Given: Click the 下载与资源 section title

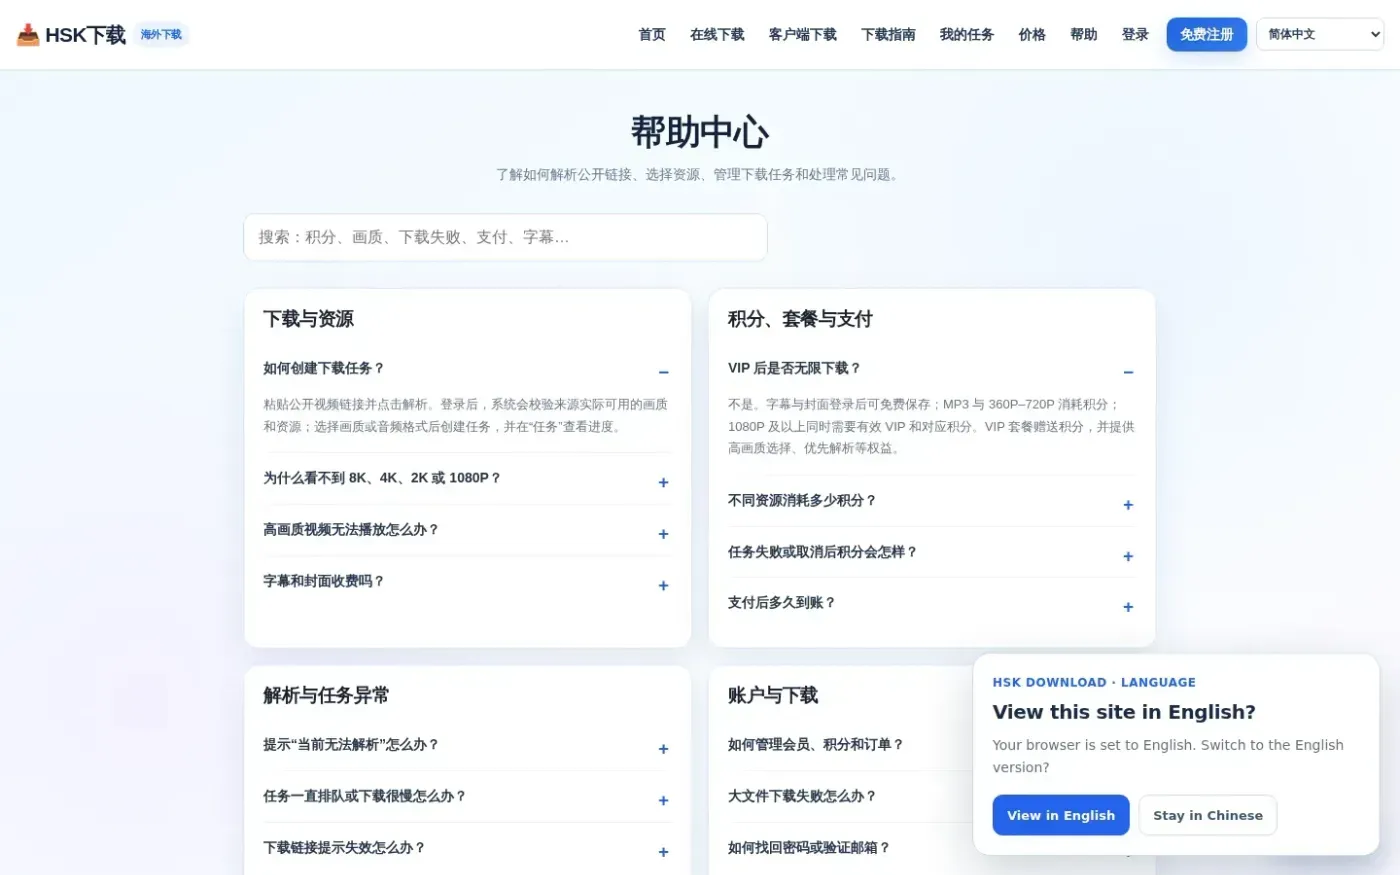Looking at the screenshot, I should point(308,319).
